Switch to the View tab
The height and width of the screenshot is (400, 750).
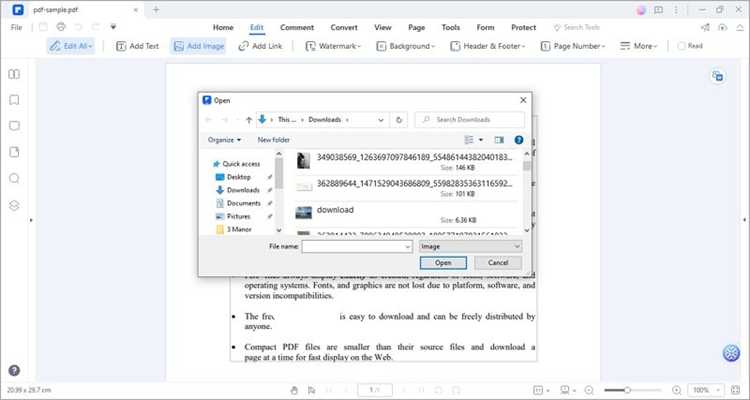[383, 27]
